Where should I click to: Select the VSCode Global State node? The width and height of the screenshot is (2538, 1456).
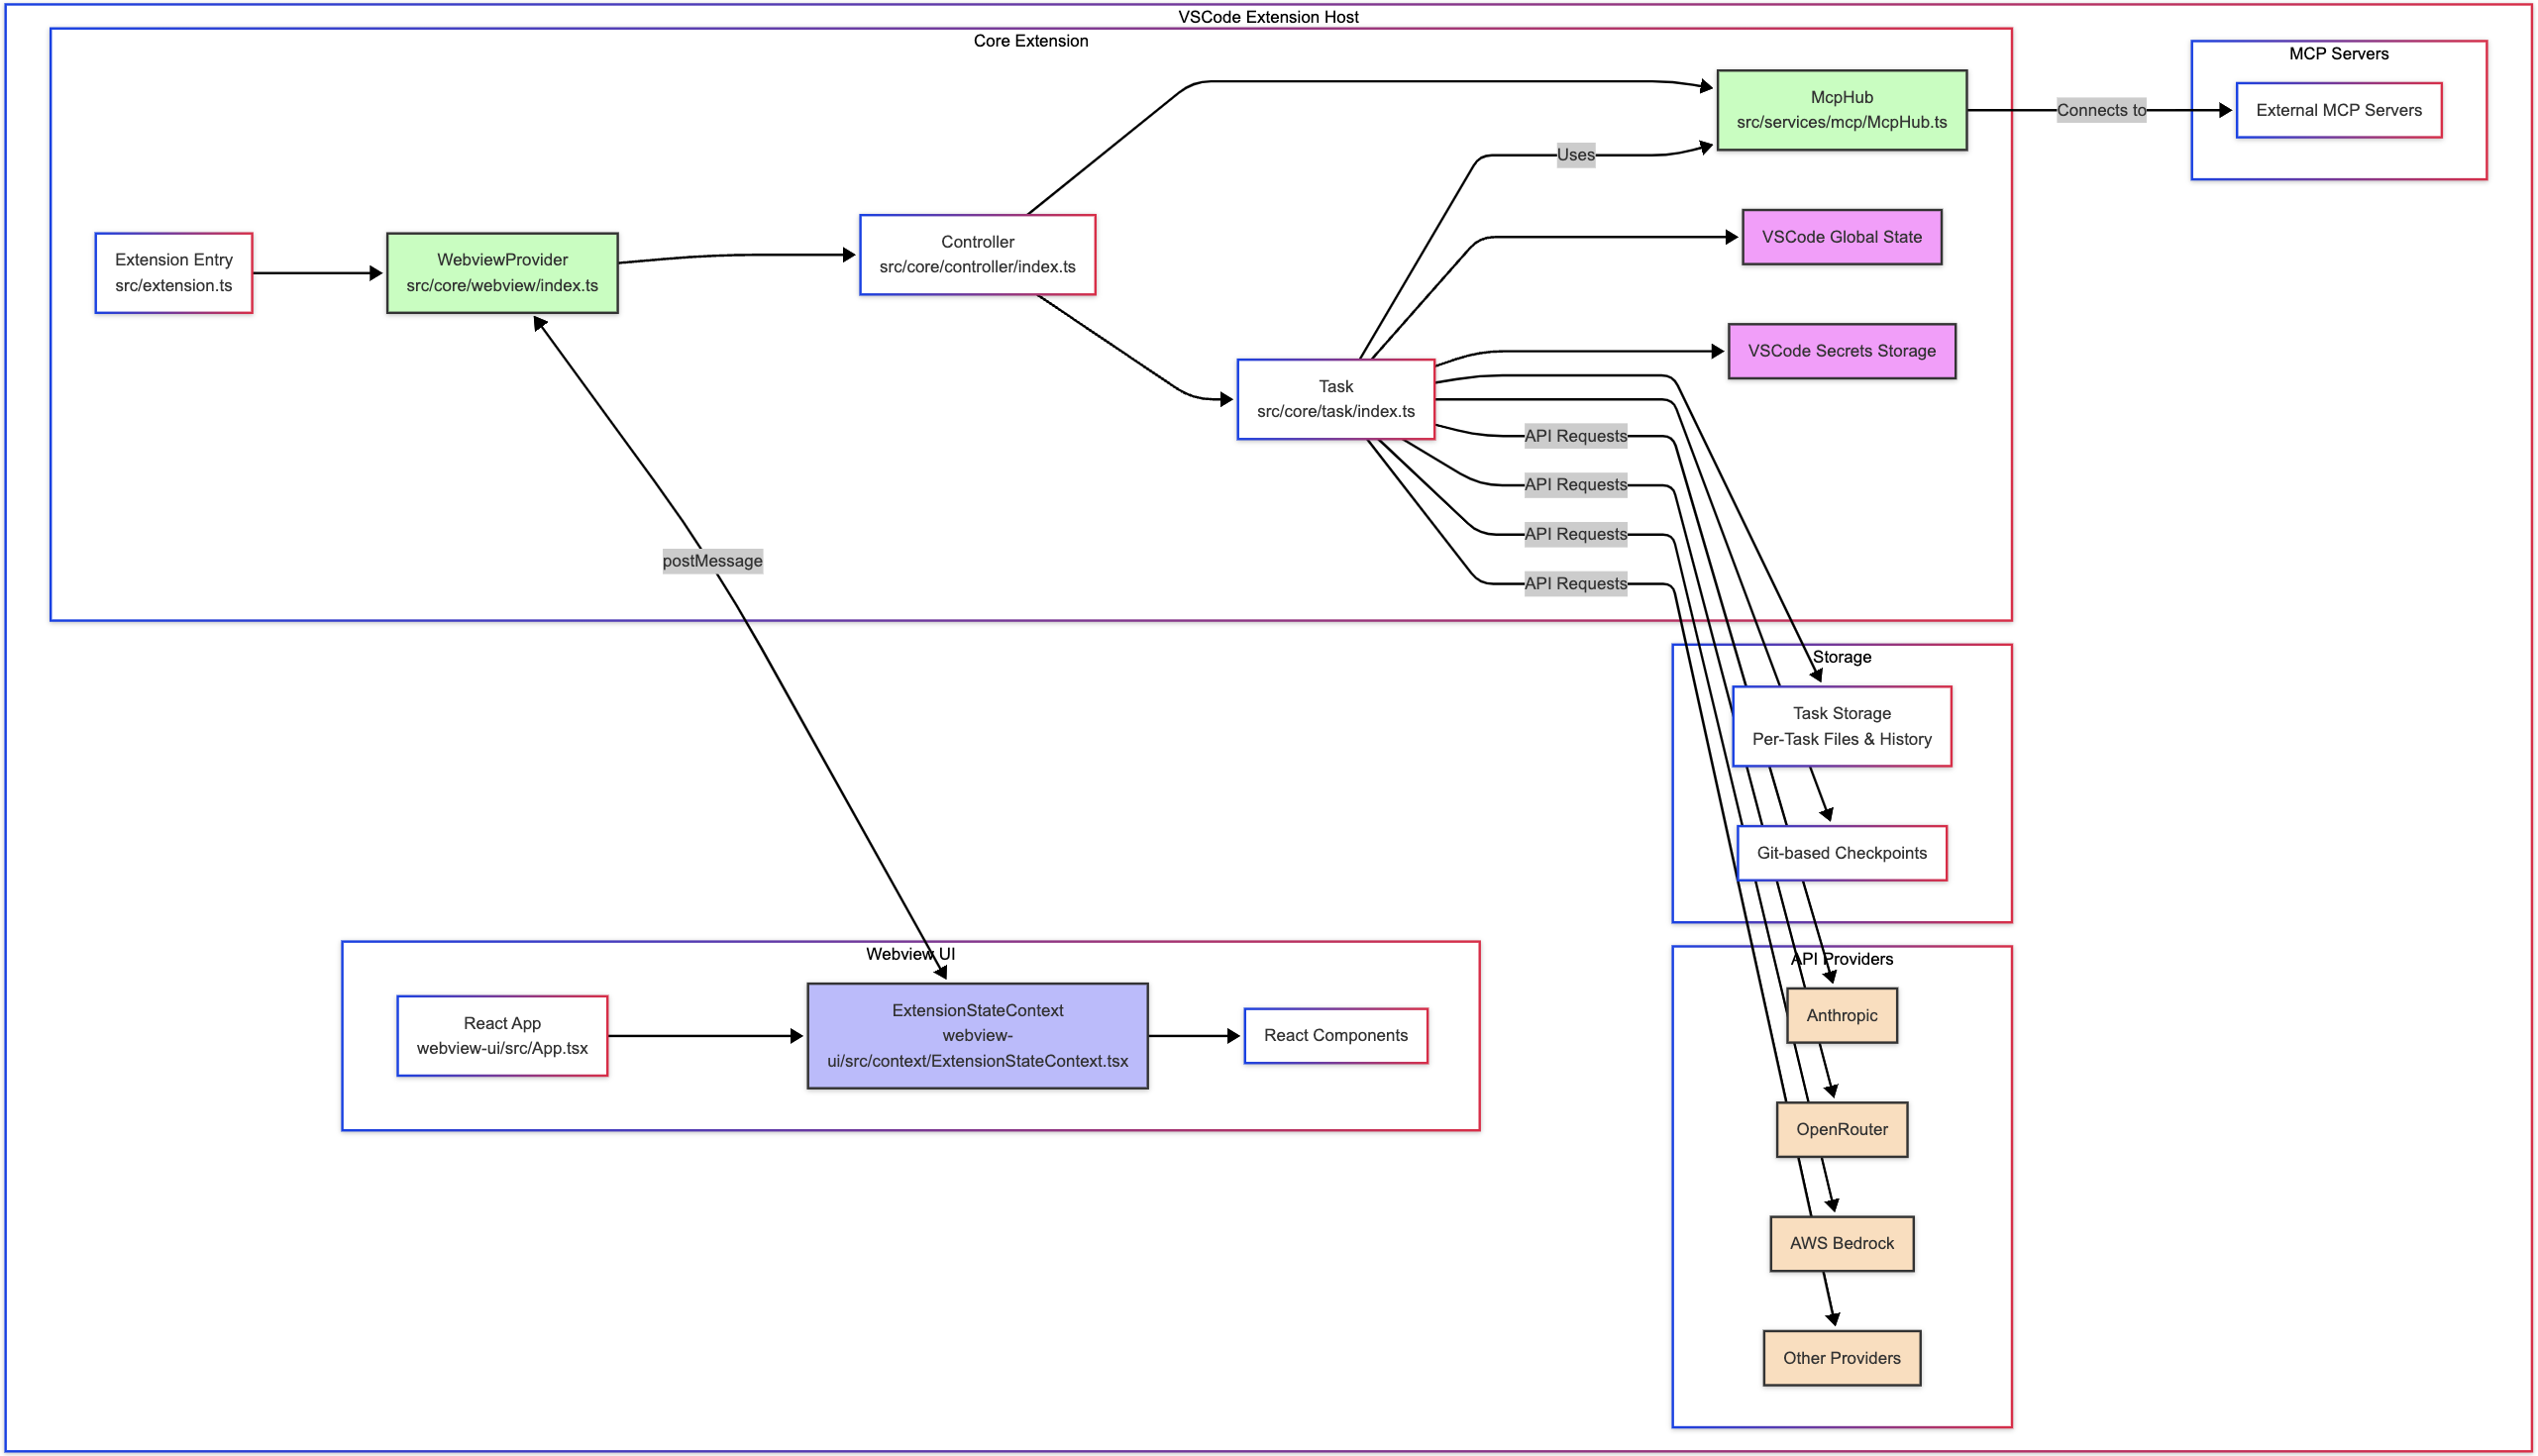click(1841, 237)
